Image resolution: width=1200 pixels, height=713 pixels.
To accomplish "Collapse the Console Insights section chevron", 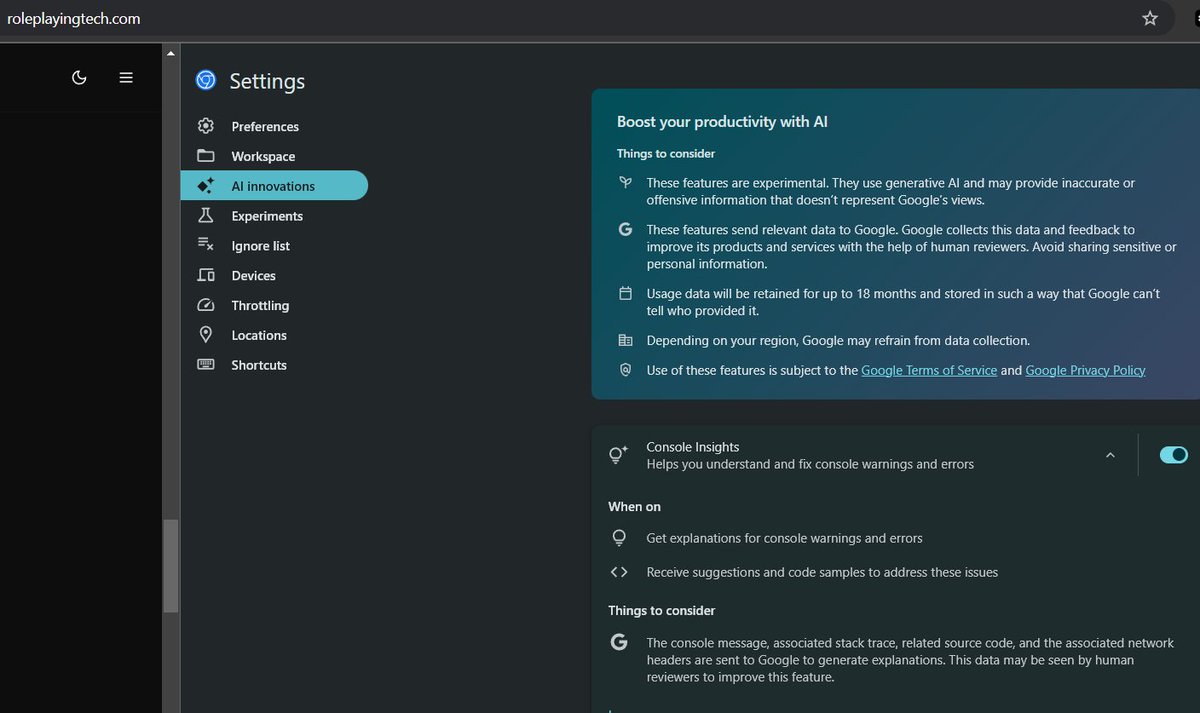I will click(1110, 455).
